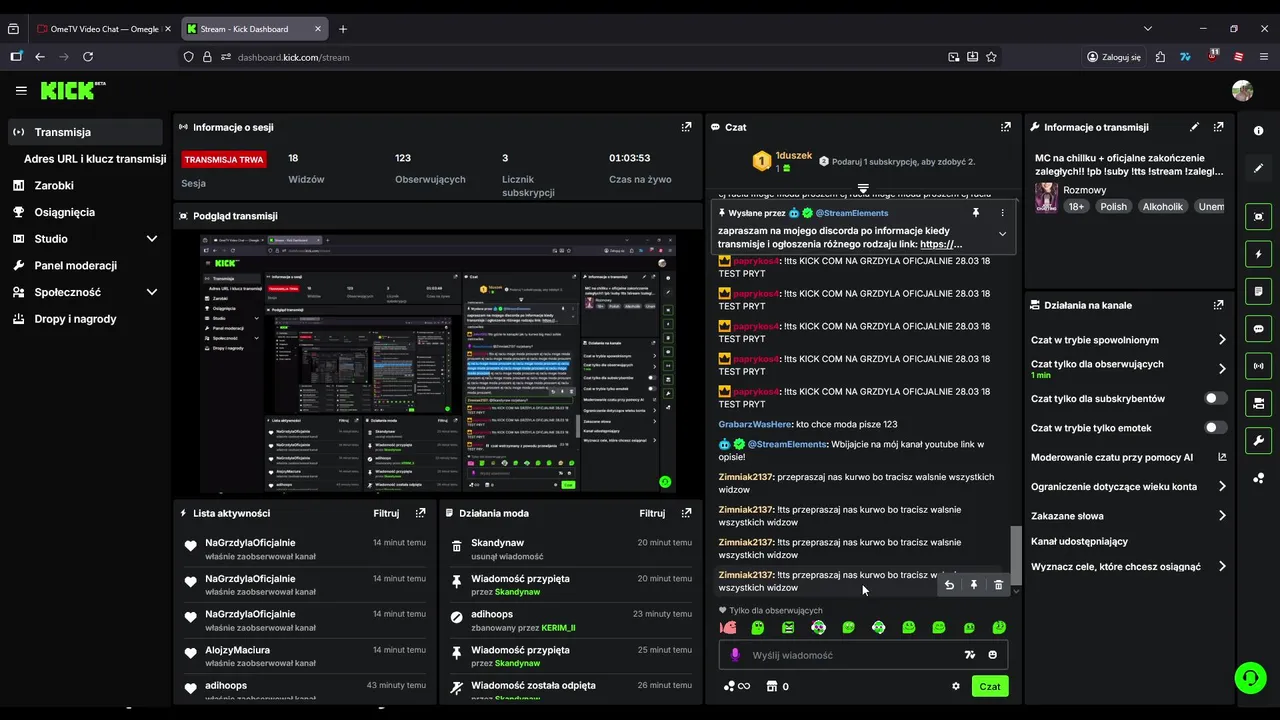The height and width of the screenshot is (720, 1280).
Task: Open the hamburger menu beside the KICK logo
Action: [x=21, y=90]
